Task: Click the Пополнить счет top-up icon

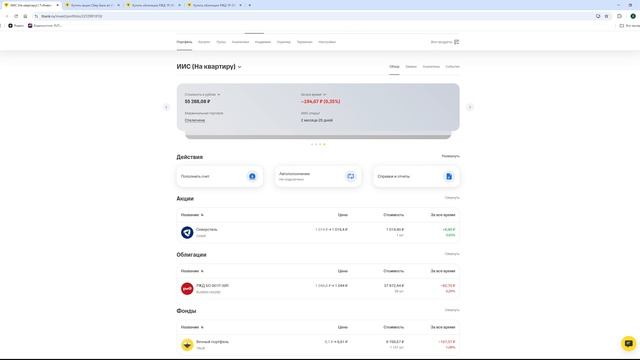Action: click(252, 176)
